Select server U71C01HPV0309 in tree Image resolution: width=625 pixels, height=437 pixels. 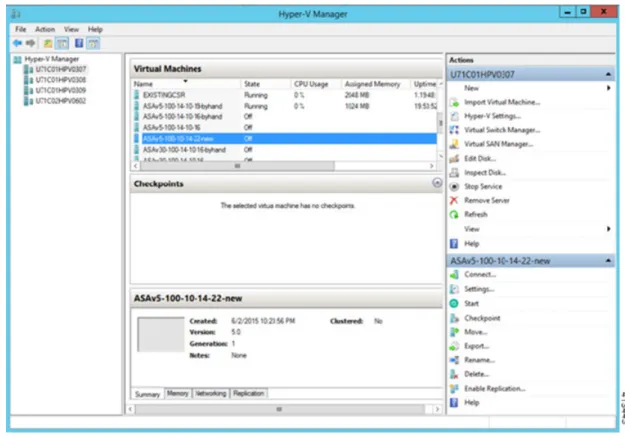coord(61,90)
